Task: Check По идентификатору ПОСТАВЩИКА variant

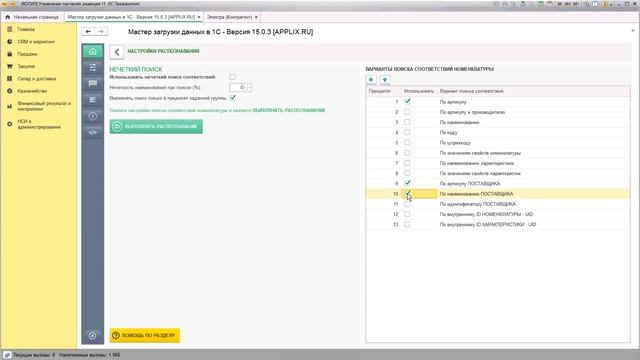Action: pos(407,204)
